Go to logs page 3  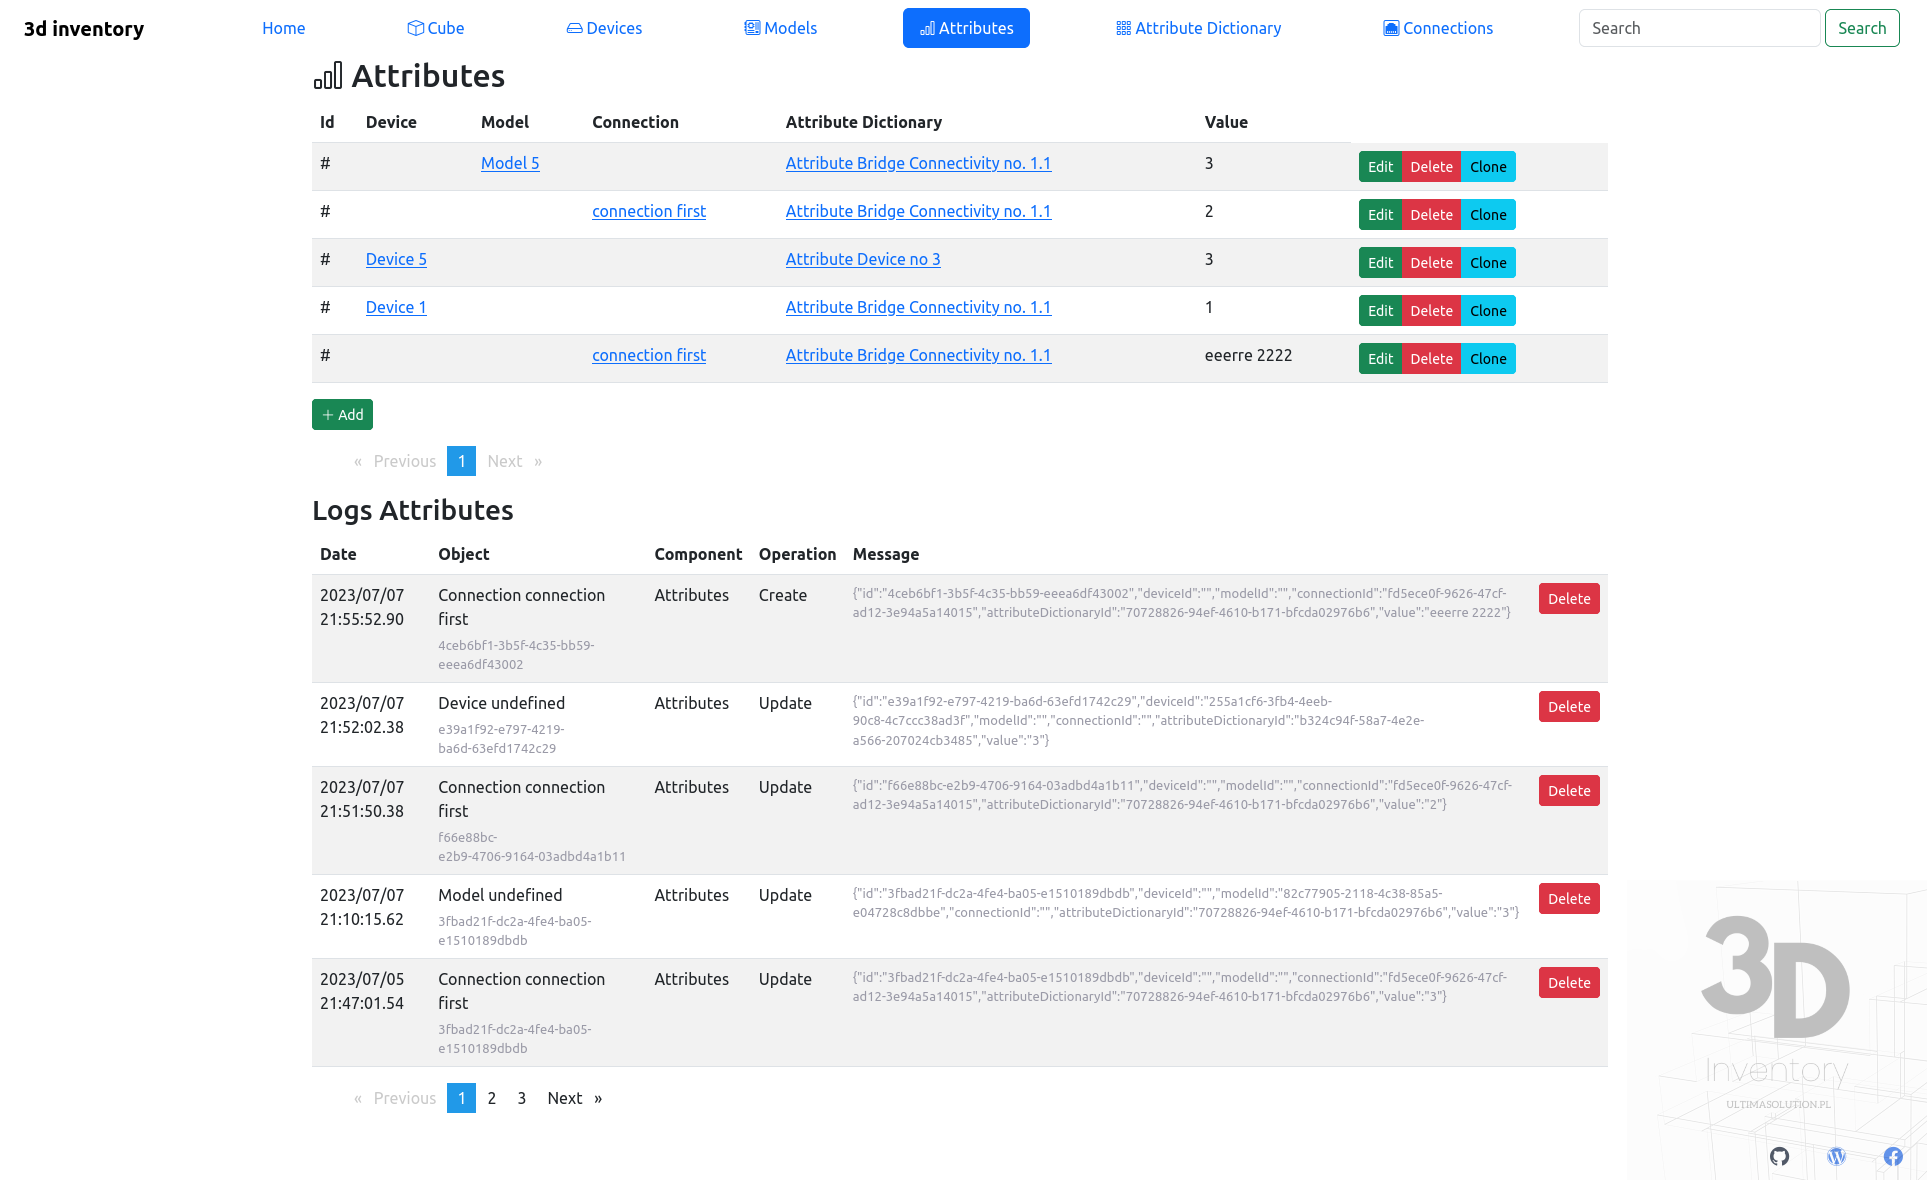point(521,1098)
